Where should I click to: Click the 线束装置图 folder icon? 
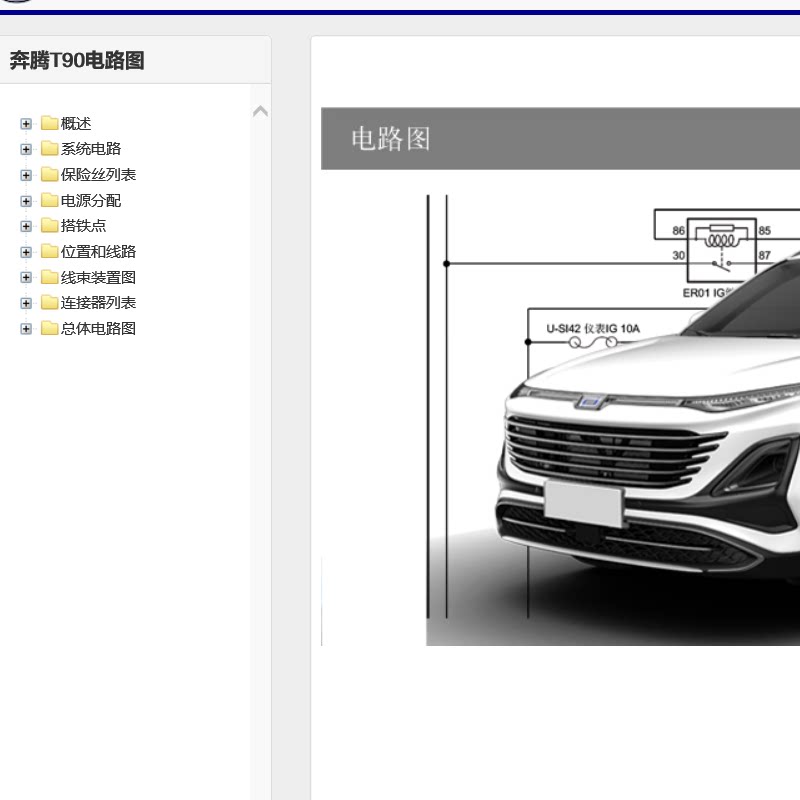point(49,277)
